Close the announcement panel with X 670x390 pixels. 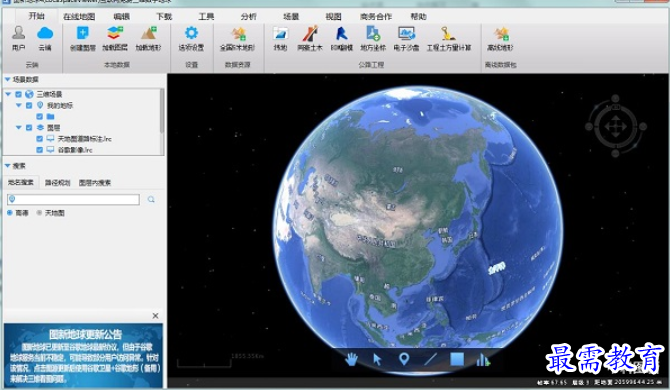156,316
